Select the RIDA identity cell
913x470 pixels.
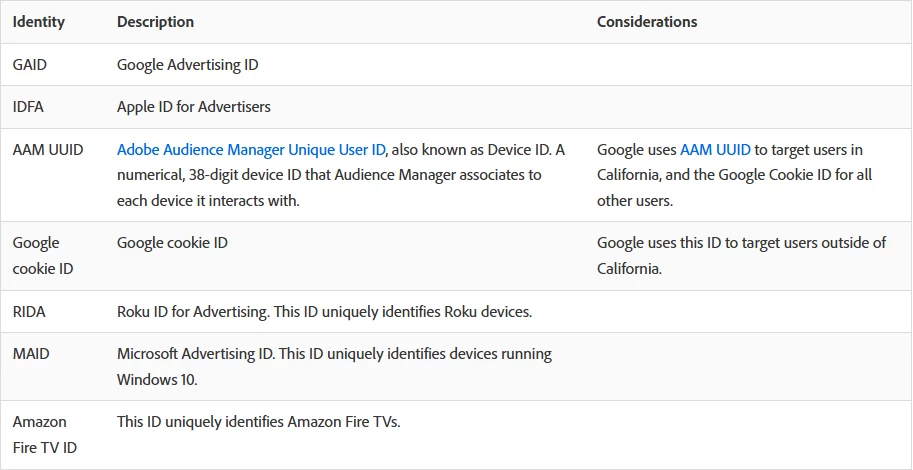[29, 312]
